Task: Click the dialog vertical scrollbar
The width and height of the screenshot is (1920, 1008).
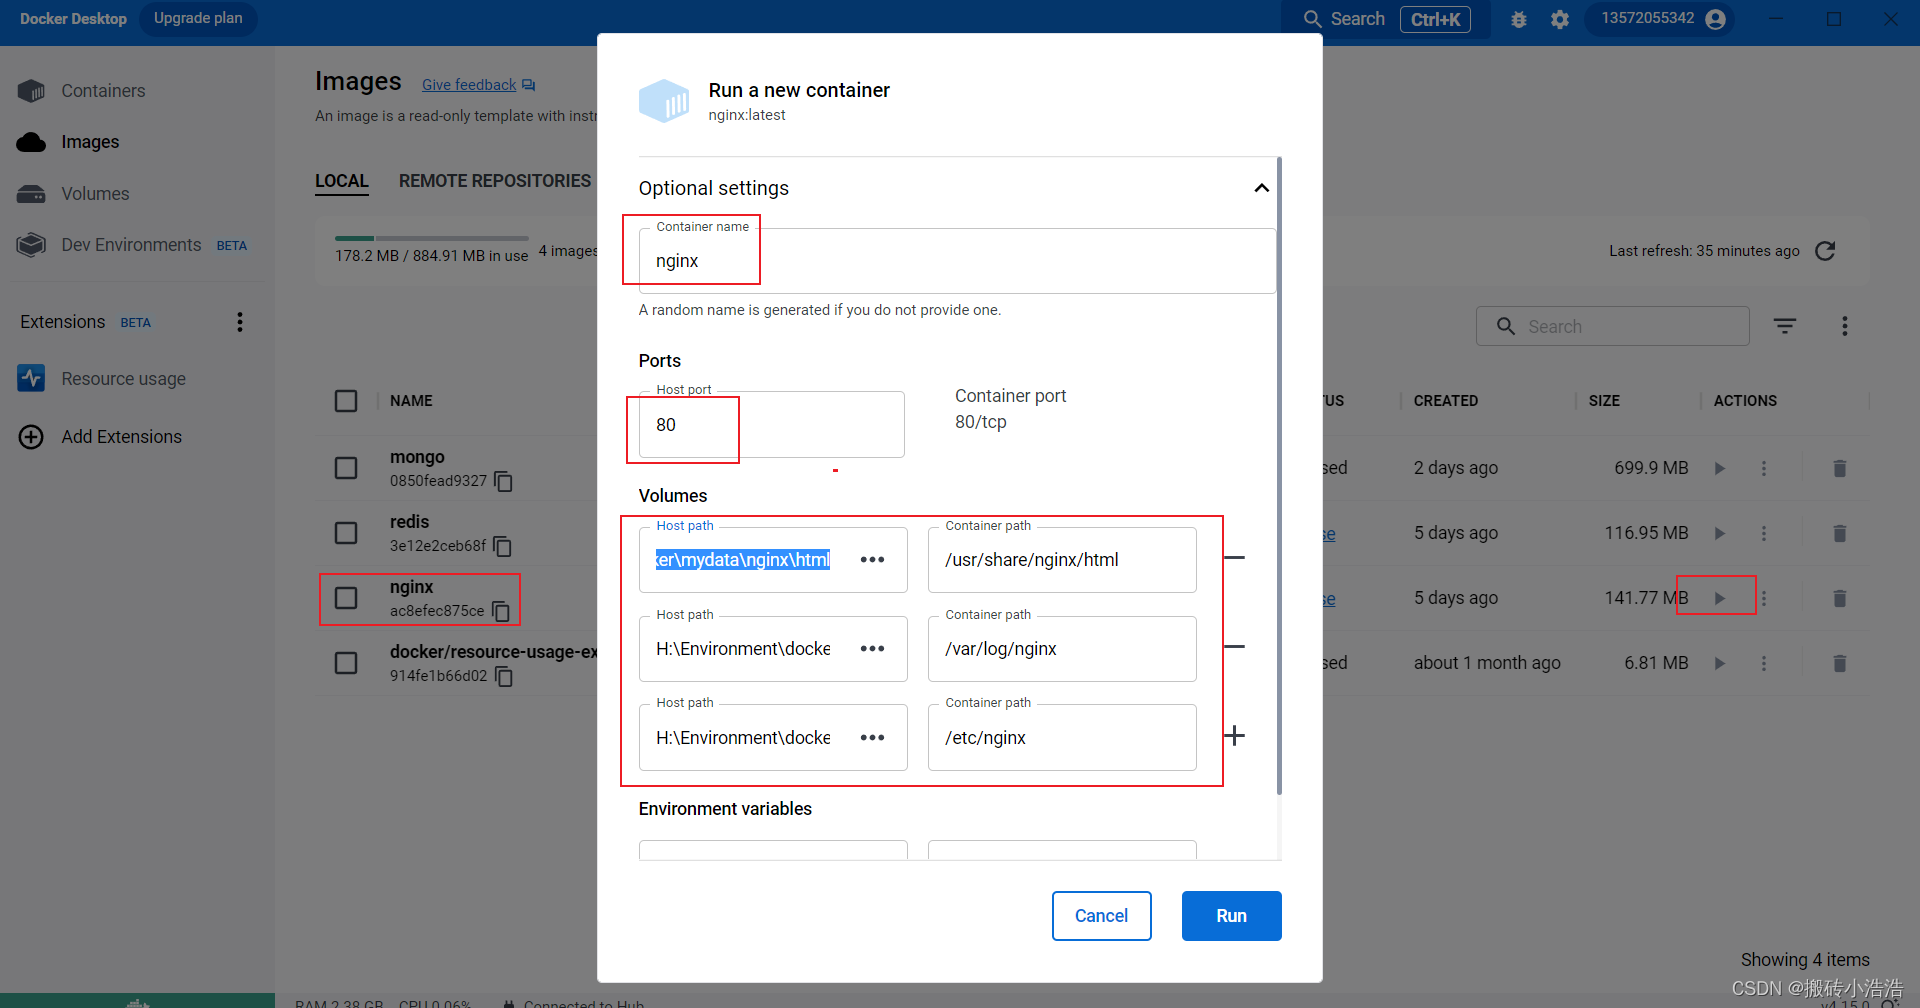Action: click(x=1279, y=475)
